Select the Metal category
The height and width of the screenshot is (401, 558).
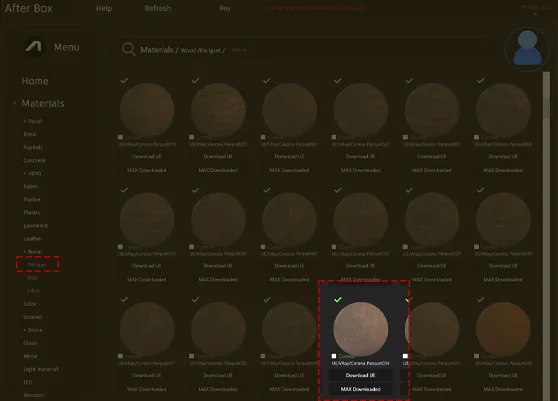(30, 356)
